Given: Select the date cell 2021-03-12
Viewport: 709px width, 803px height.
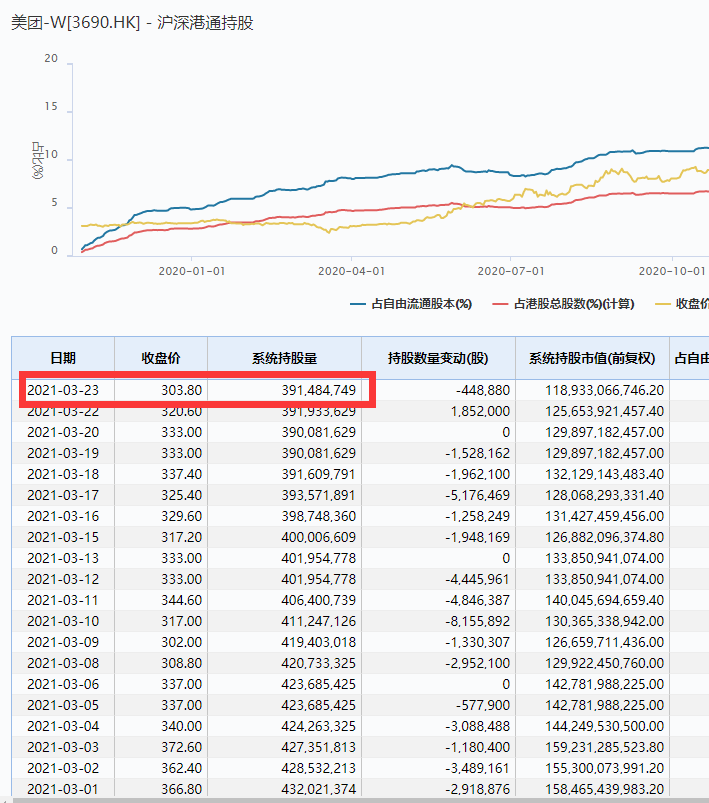Looking at the screenshot, I should pos(63,579).
